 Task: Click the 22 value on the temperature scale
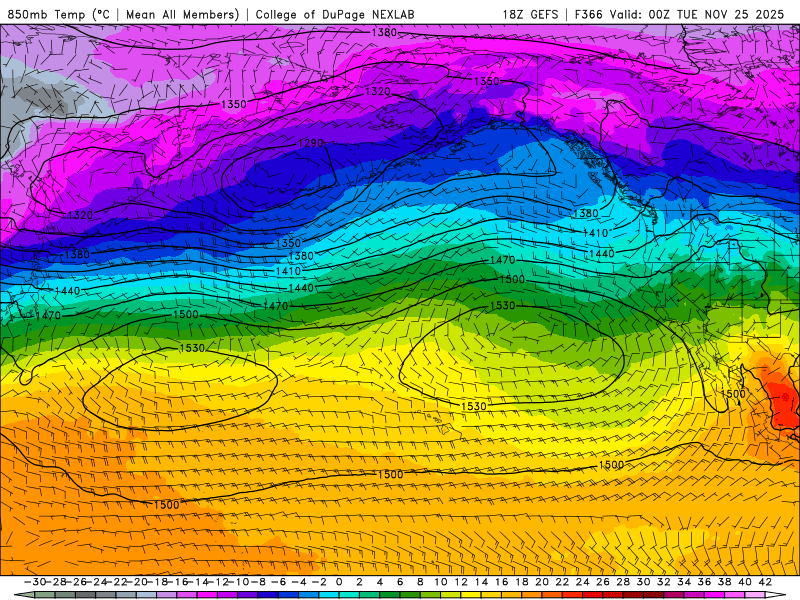pos(563,582)
